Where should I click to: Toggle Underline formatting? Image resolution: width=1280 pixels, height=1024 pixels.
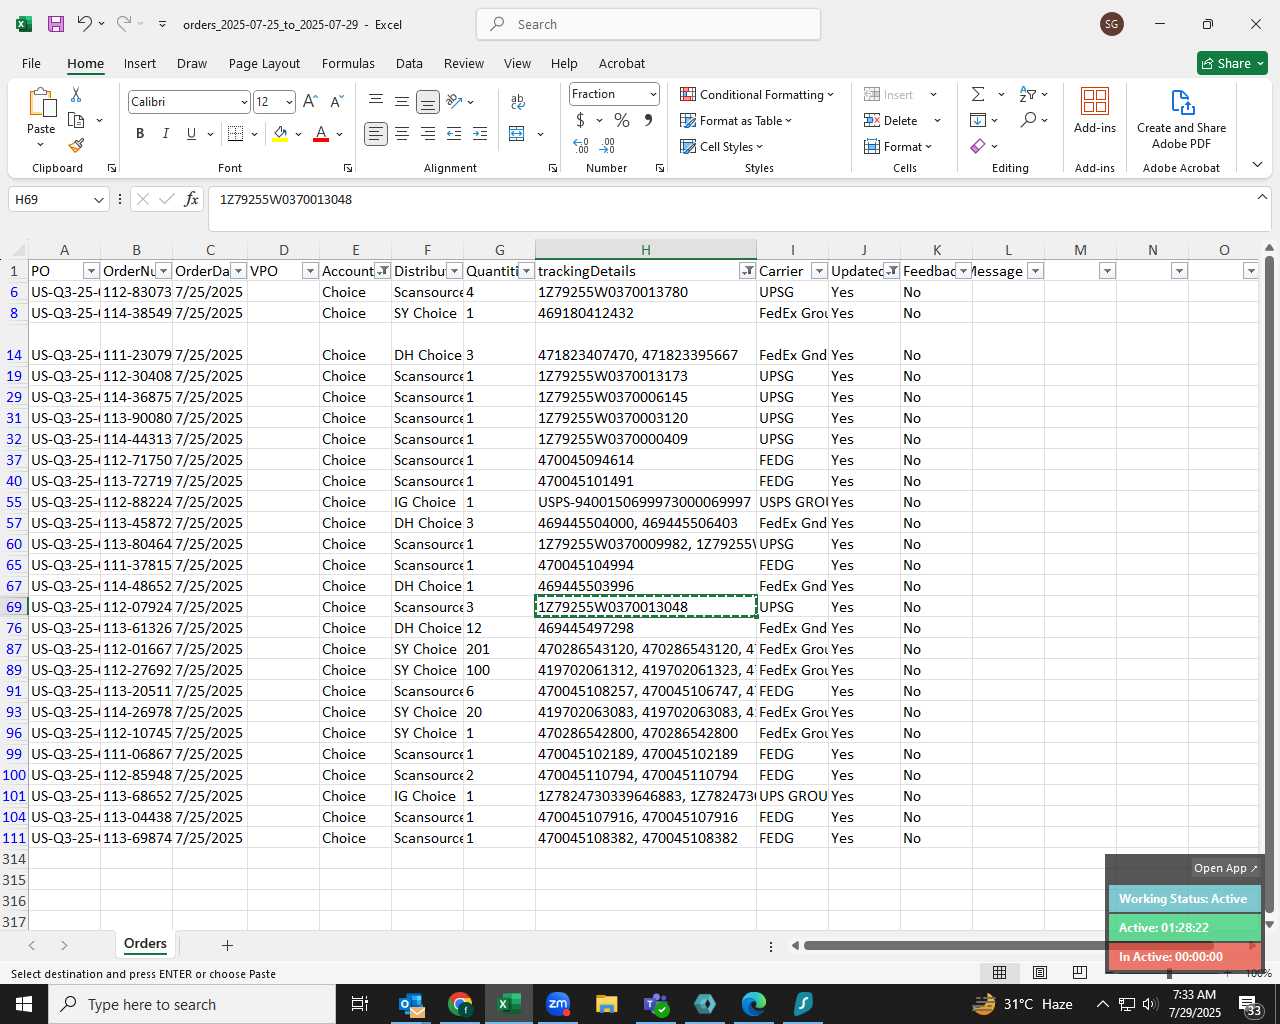(191, 134)
